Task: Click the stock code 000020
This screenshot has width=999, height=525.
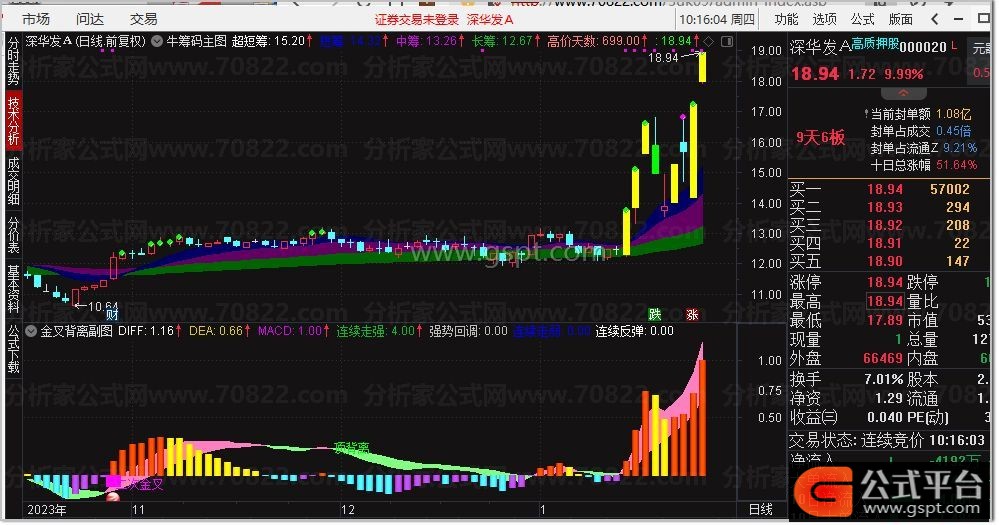Action: 924,47
